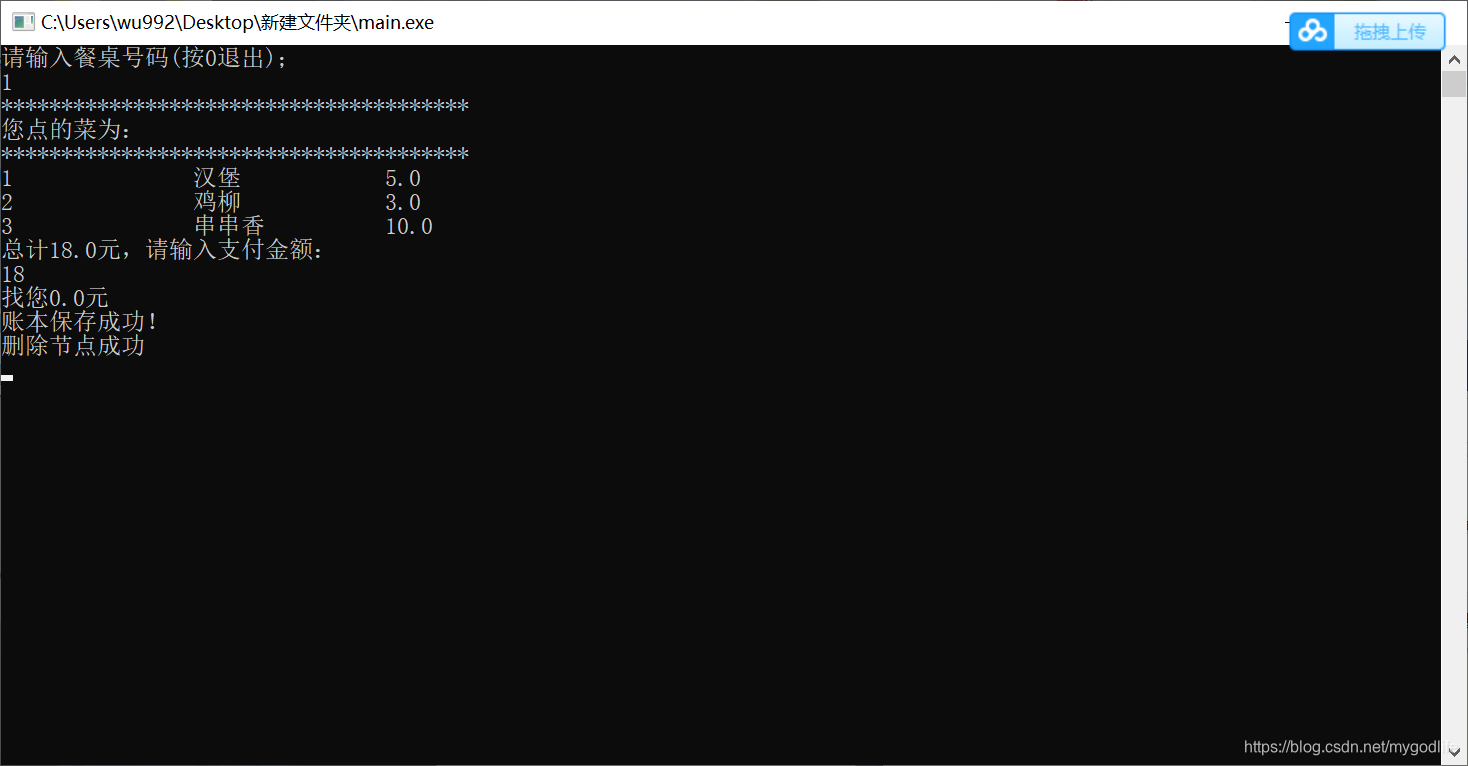Viewport: 1468px width, 766px height.
Task: Click the scrollbar up arrow
Action: [1454, 58]
